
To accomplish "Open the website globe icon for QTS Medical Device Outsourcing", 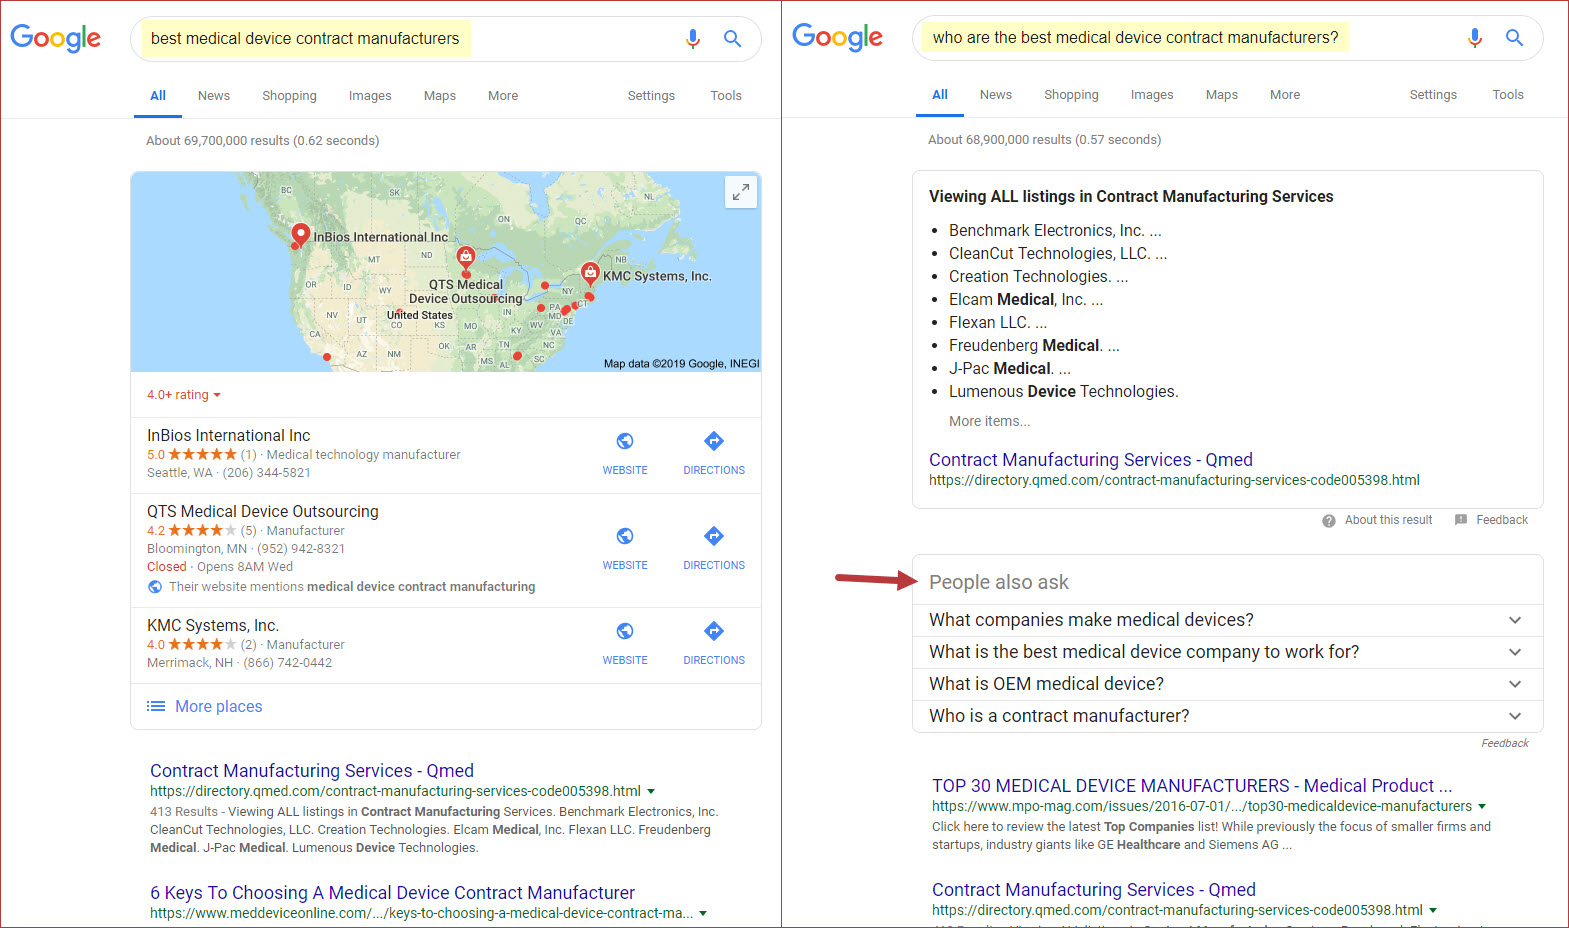I will coord(625,536).
